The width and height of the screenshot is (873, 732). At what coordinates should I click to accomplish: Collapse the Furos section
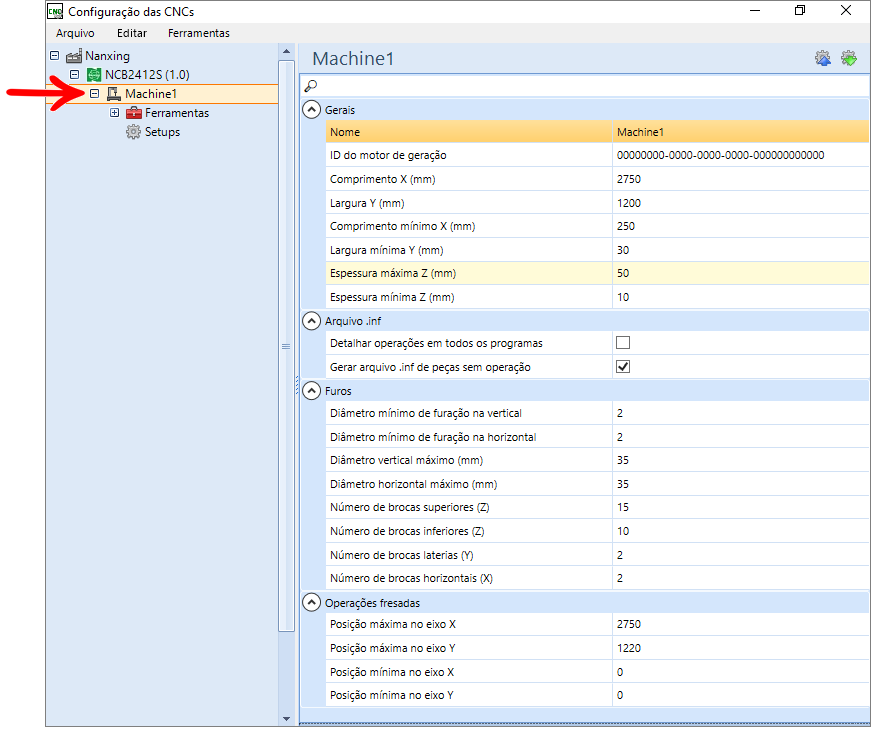311,391
